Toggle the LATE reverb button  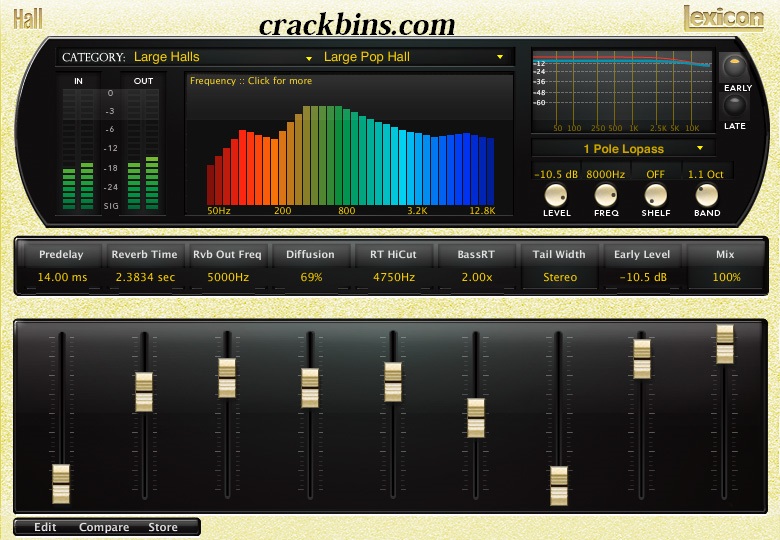pos(734,105)
